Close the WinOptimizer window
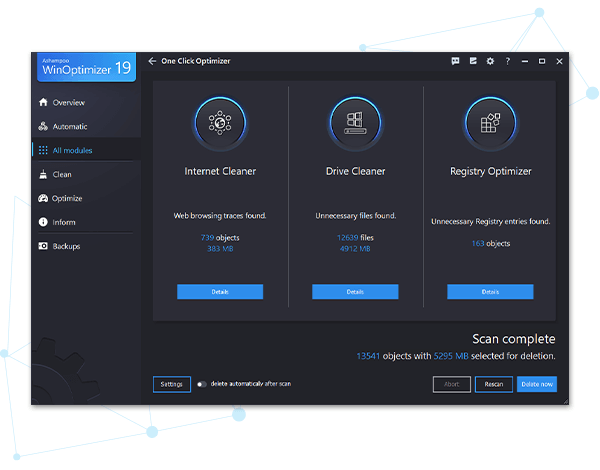Image resolution: width=600 pixels, height=470 pixels. click(559, 61)
